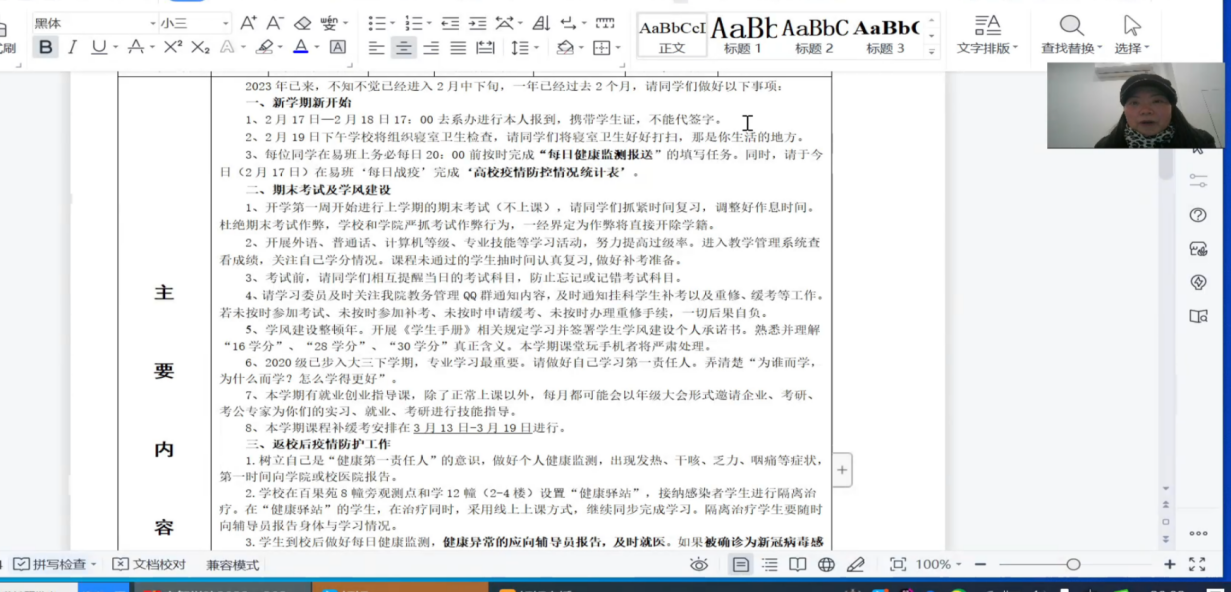The width and height of the screenshot is (1231, 592).
Task: Align text left
Action: 376,47
